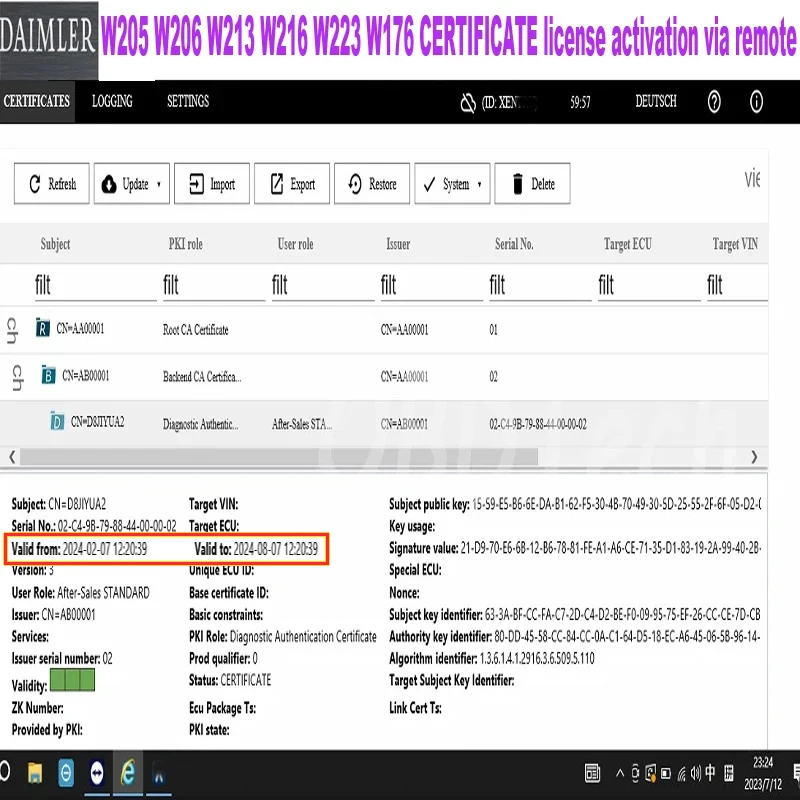Sort by the Target VIN column header
This screenshot has height=800, width=800.
coord(735,244)
